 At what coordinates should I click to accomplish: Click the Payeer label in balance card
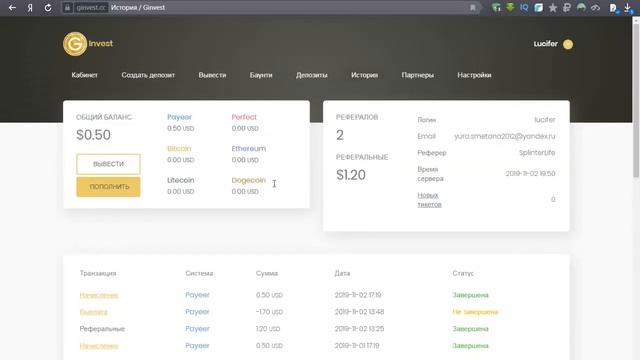tap(179, 117)
